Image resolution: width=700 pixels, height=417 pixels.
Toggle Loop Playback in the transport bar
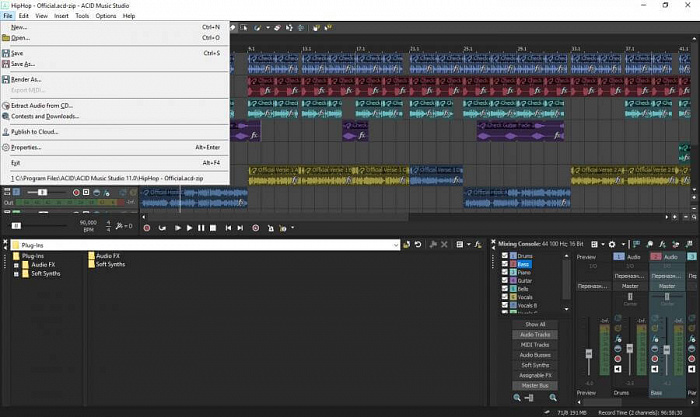click(x=163, y=228)
